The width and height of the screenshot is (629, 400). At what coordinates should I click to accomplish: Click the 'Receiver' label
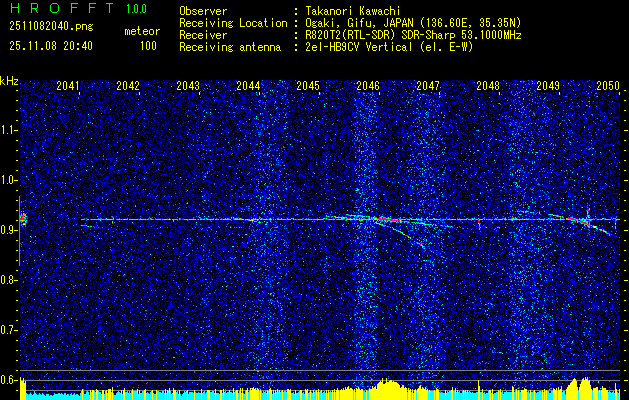click(203, 35)
